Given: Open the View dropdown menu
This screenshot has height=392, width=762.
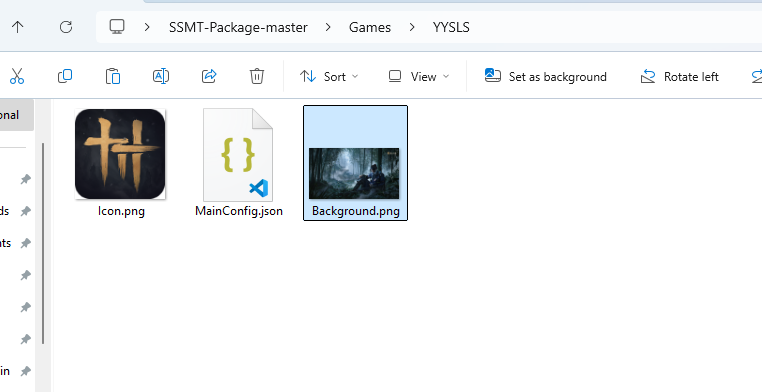Looking at the screenshot, I should click(418, 77).
